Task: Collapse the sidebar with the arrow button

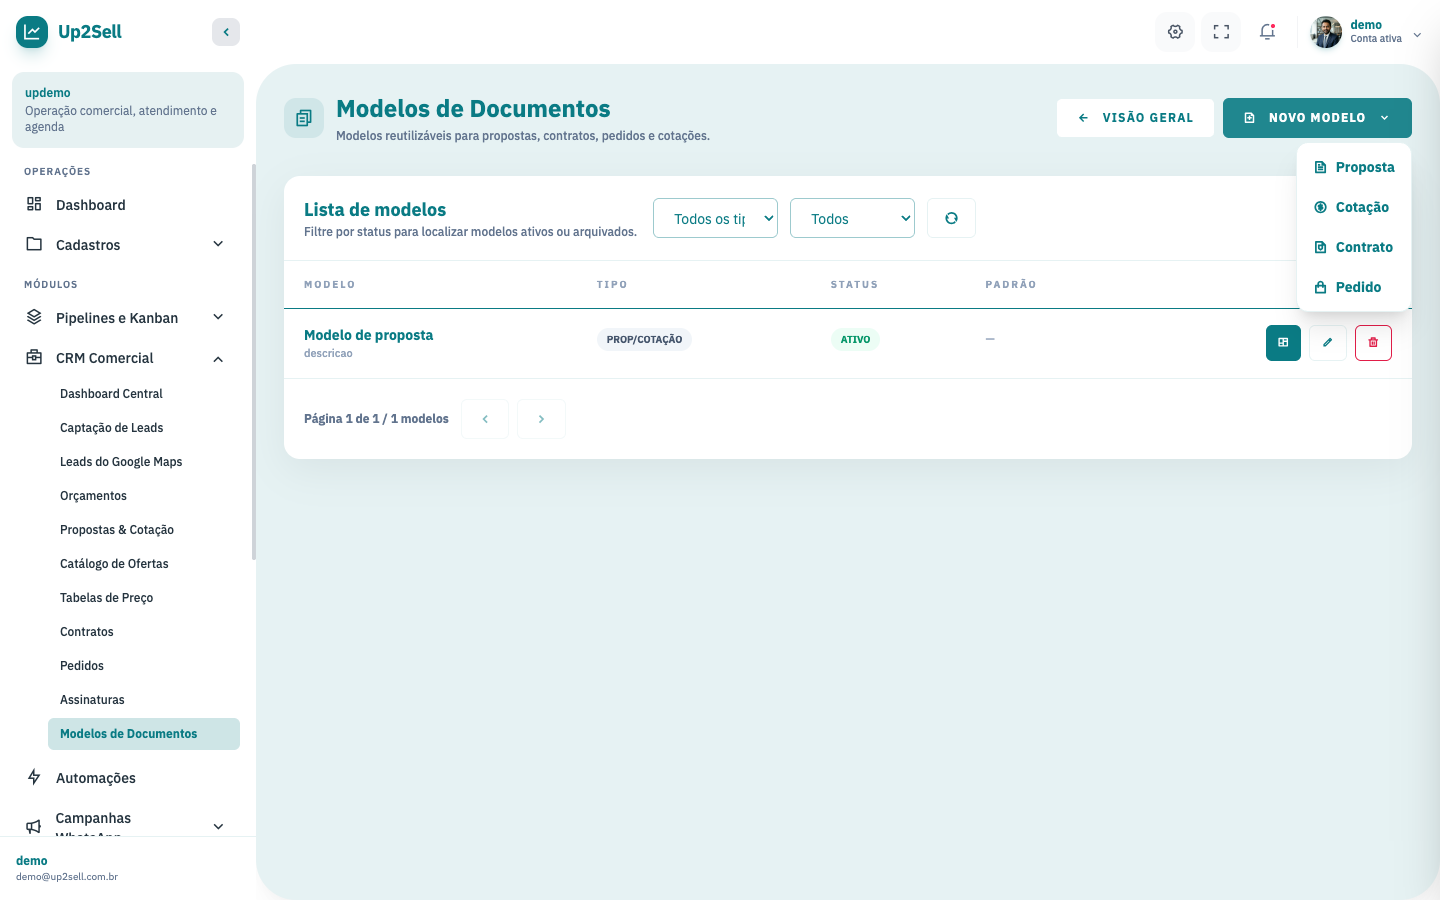Action: click(226, 32)
